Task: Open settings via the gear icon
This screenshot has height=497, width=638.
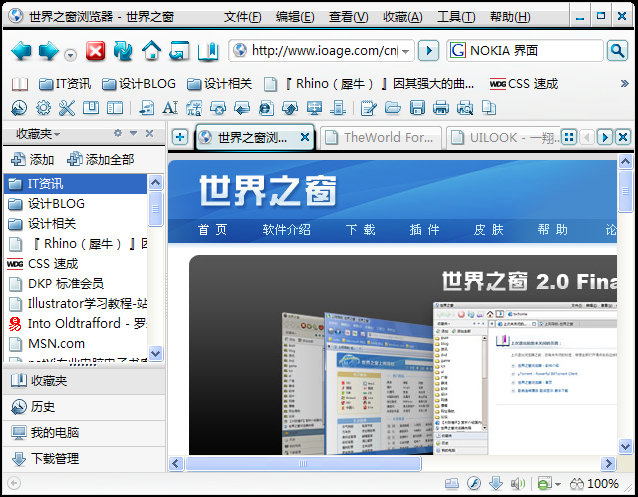Action: [x=43, y=108]
